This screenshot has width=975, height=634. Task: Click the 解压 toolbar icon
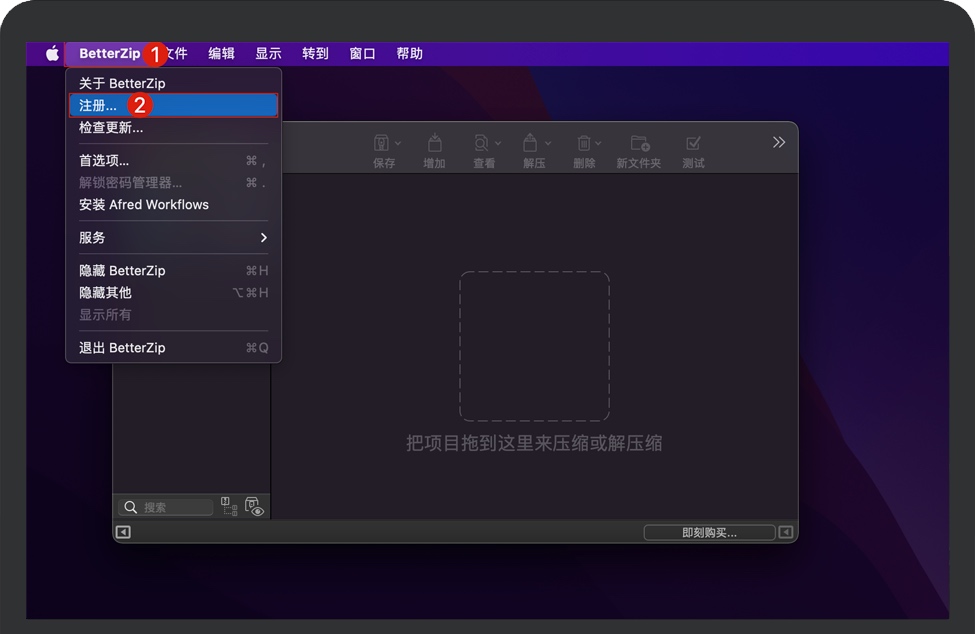pyautogui.click(x=530, y=143)
